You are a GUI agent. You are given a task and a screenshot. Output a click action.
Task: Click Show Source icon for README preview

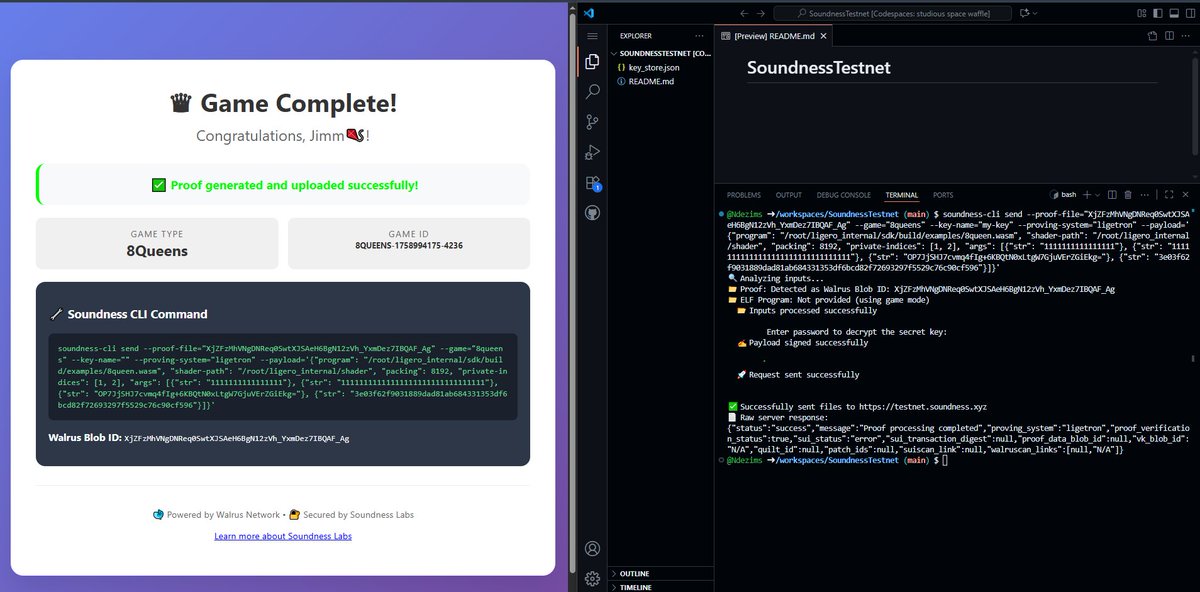[x=1152, y=36]
